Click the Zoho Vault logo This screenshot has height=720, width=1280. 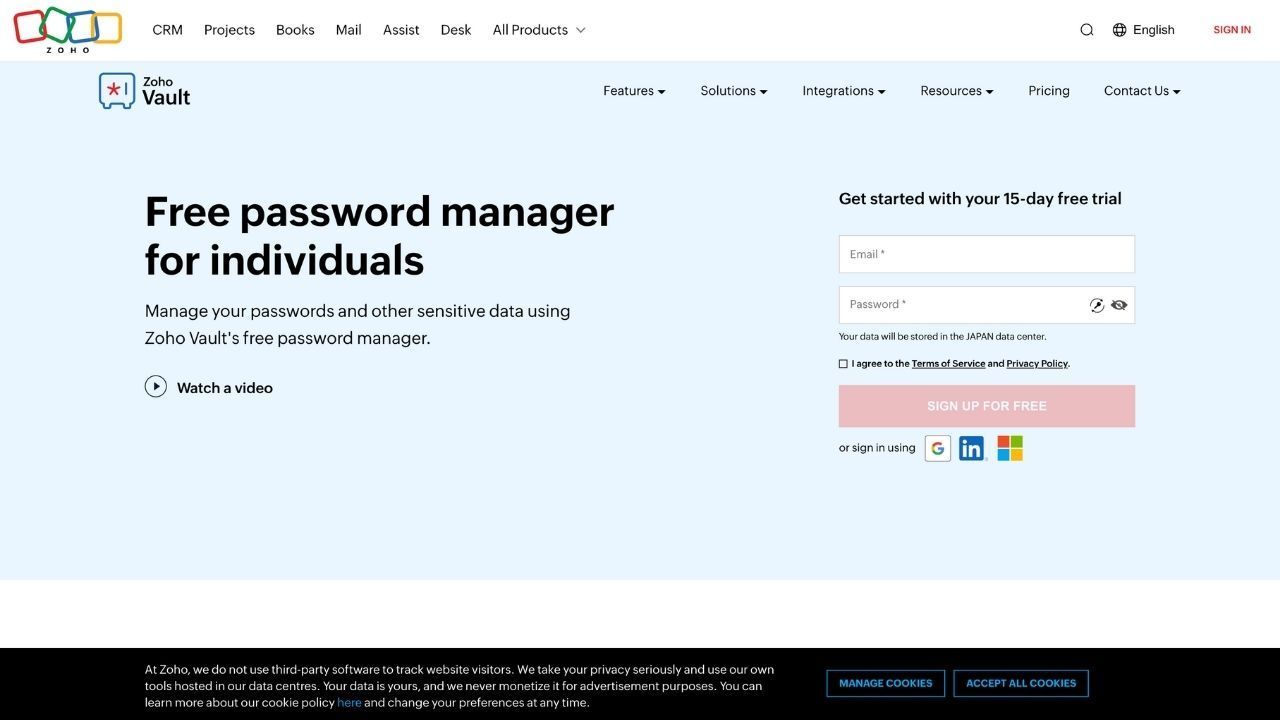point(145,91)
